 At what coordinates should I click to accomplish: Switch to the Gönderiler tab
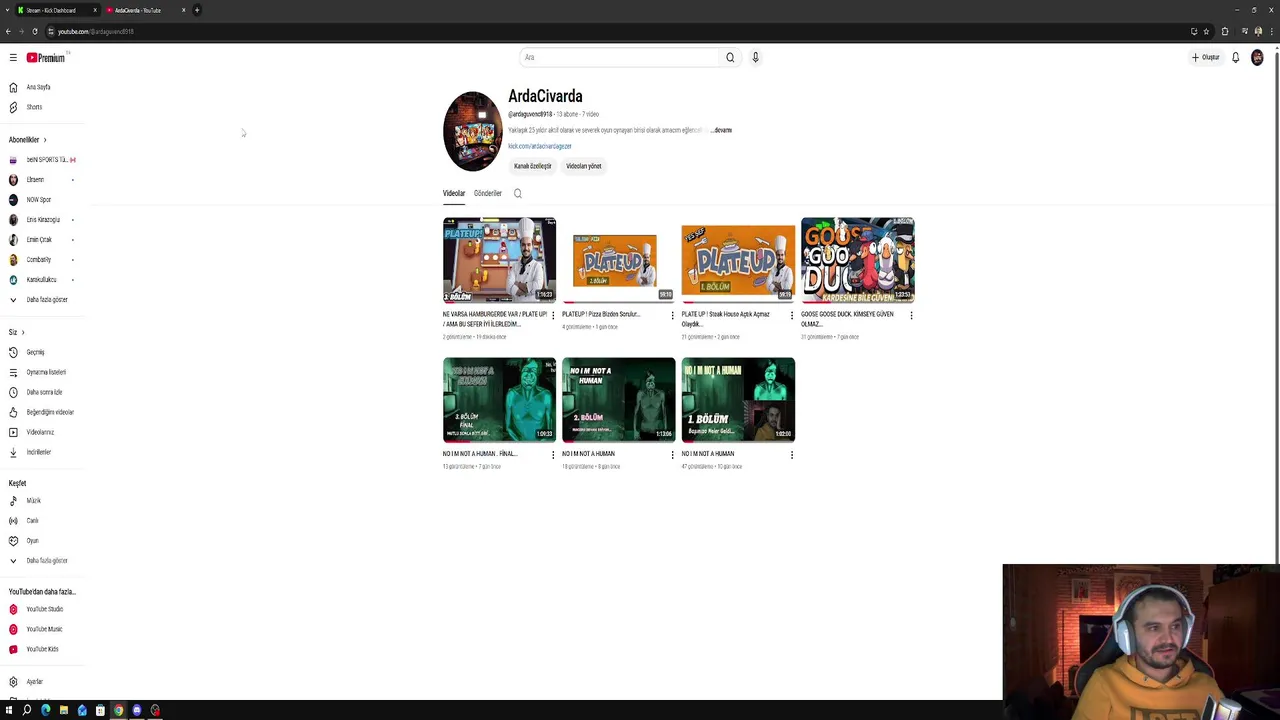pos(488,193)
